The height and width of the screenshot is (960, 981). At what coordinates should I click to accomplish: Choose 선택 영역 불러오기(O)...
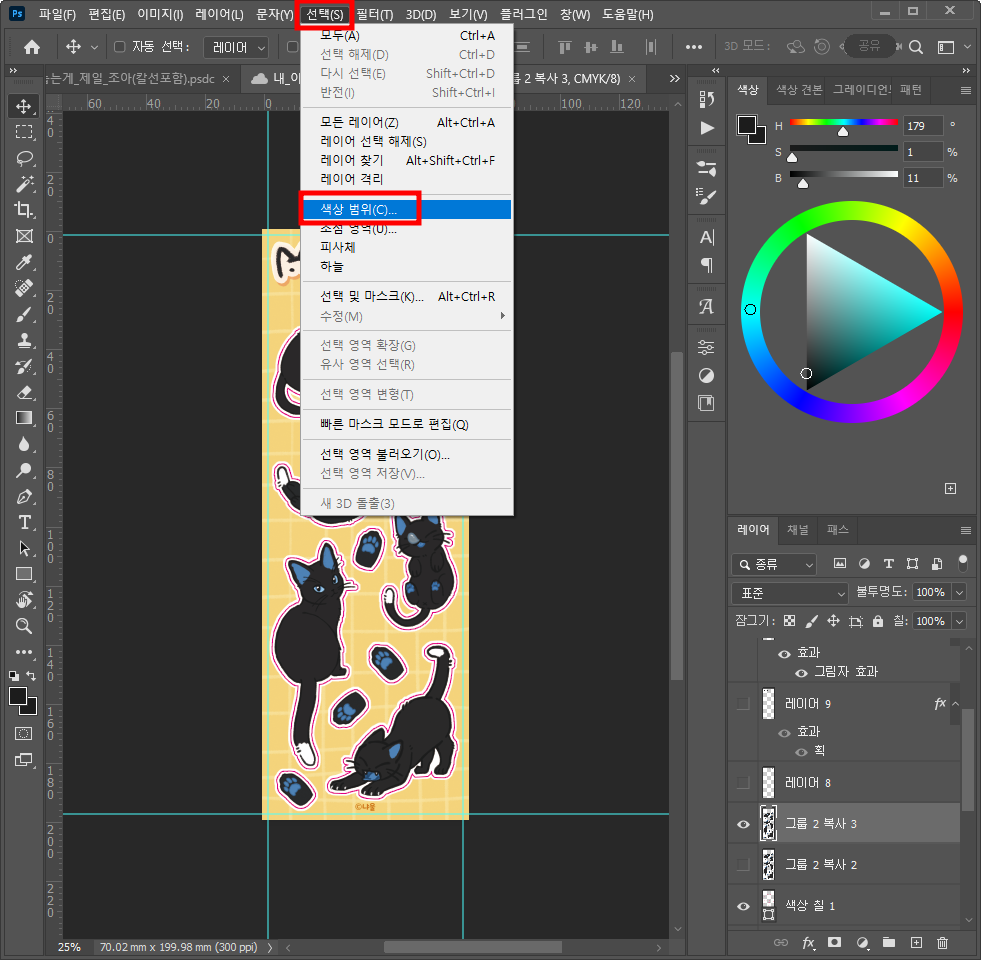tap(407, 454)
